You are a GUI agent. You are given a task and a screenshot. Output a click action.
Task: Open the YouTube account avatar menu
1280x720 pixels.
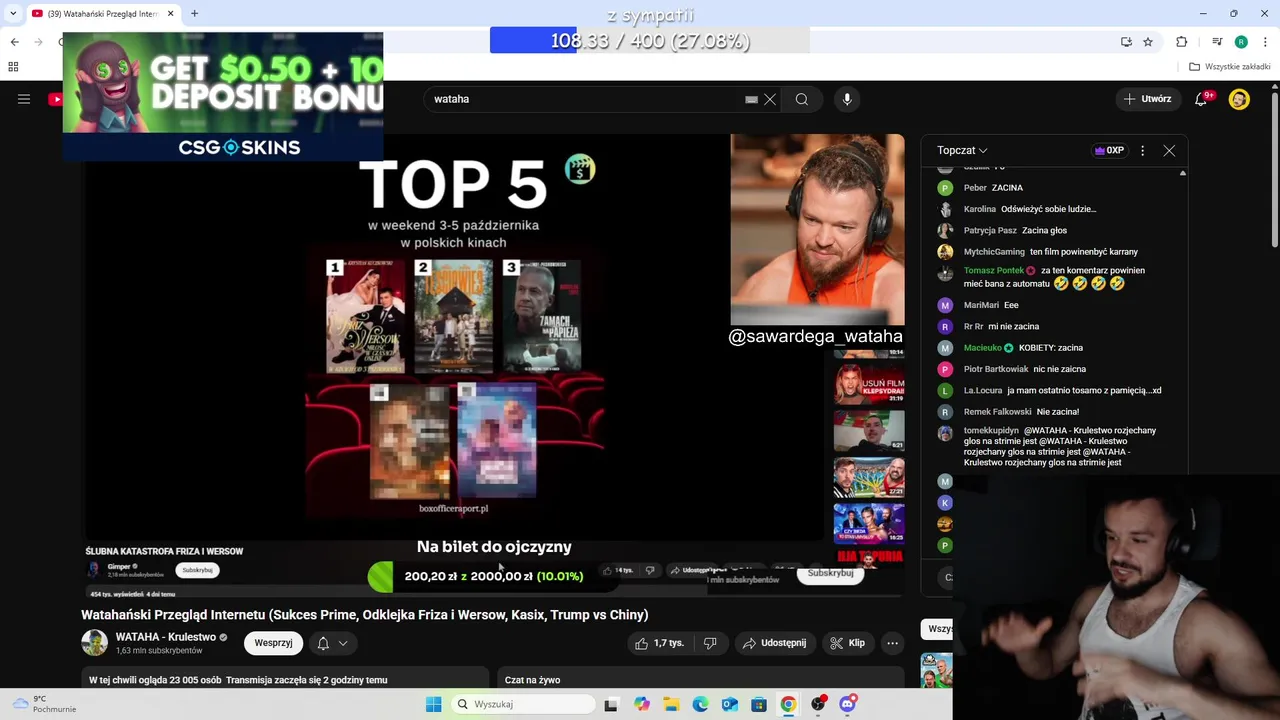(1239, 99)
